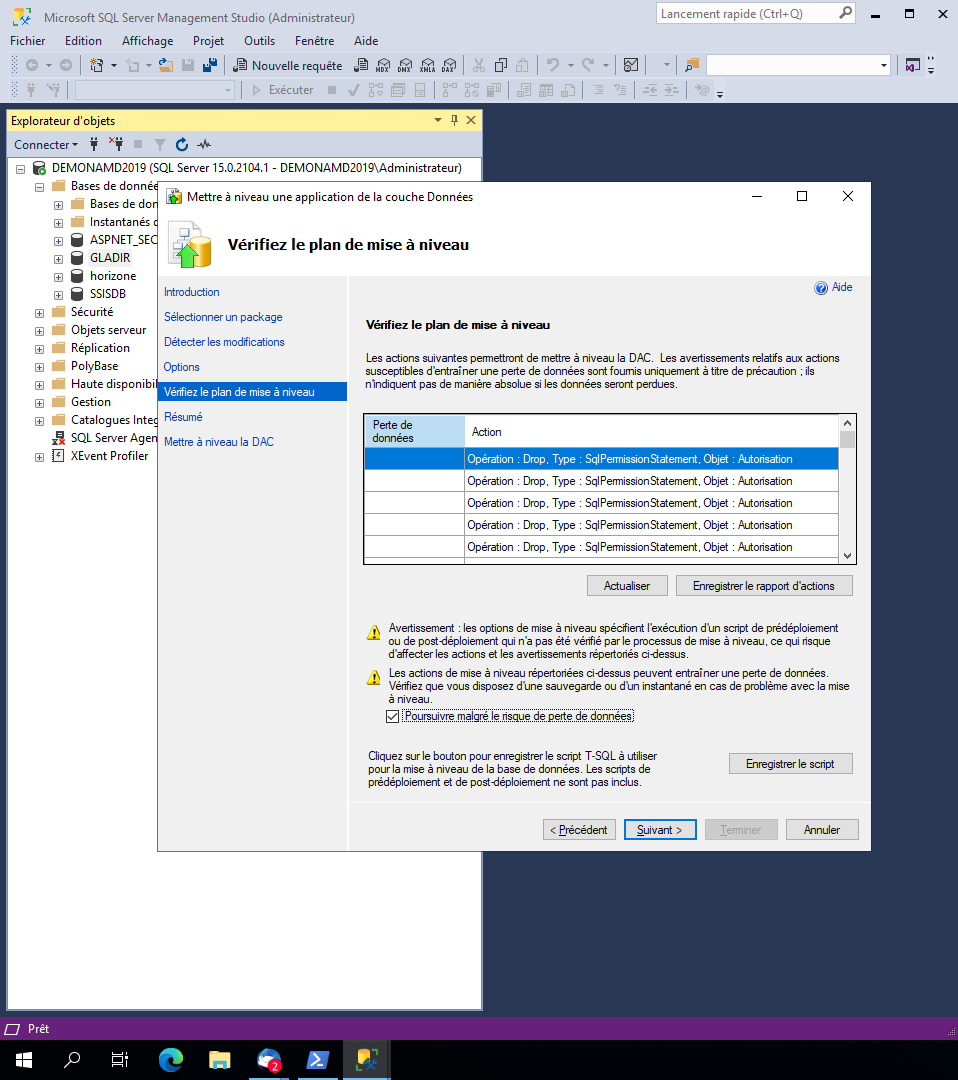Click the MDX query icon
This screenshot has width=958, height=1080.
(383, 65)
